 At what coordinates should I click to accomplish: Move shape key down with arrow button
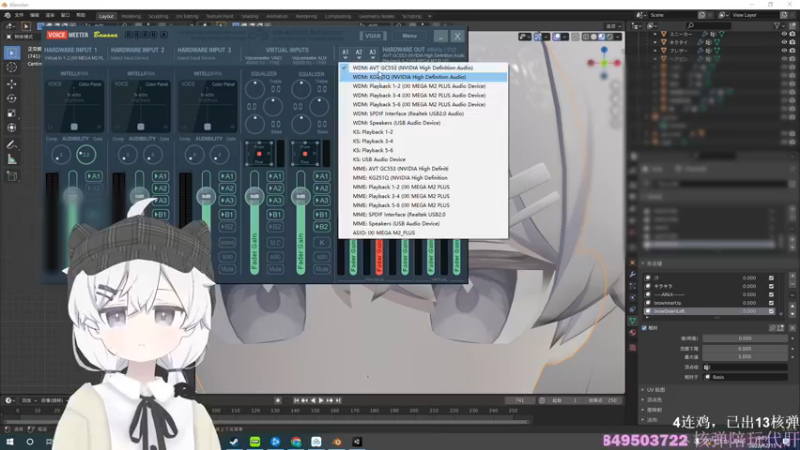(792, 313)
